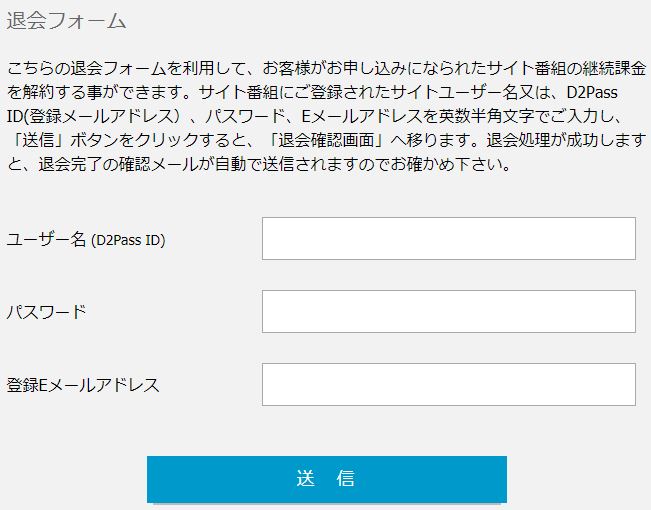Click the パスワード form label
The height and width of the screenshot is (510, 651).
click(x=46, y=312)
